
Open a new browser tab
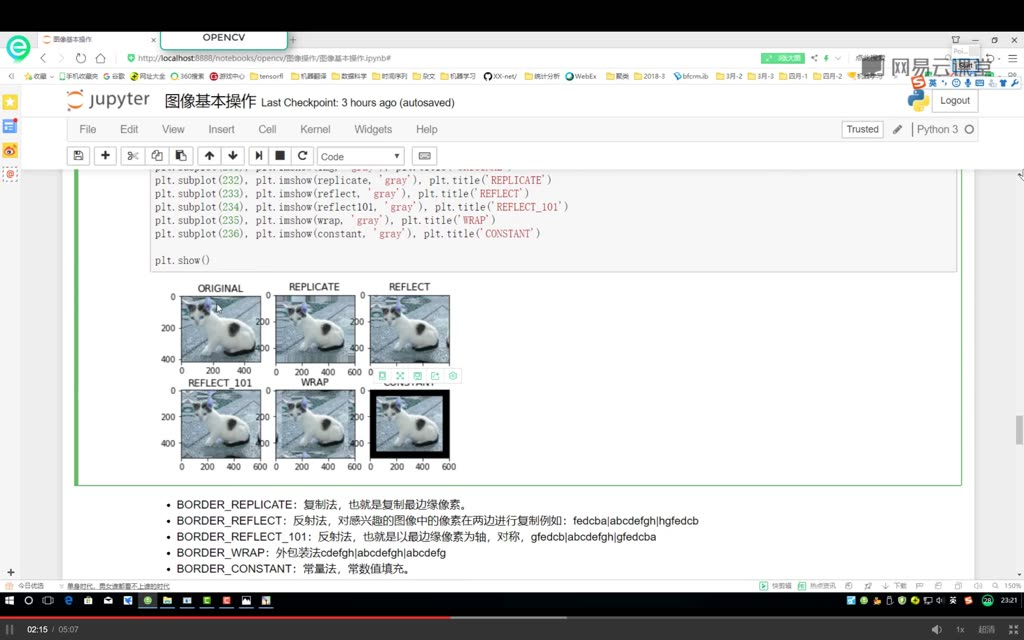coord(293,40)
